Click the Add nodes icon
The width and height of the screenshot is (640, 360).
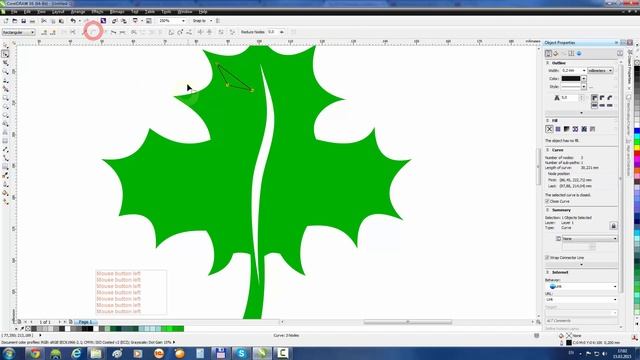coord(44,32)
